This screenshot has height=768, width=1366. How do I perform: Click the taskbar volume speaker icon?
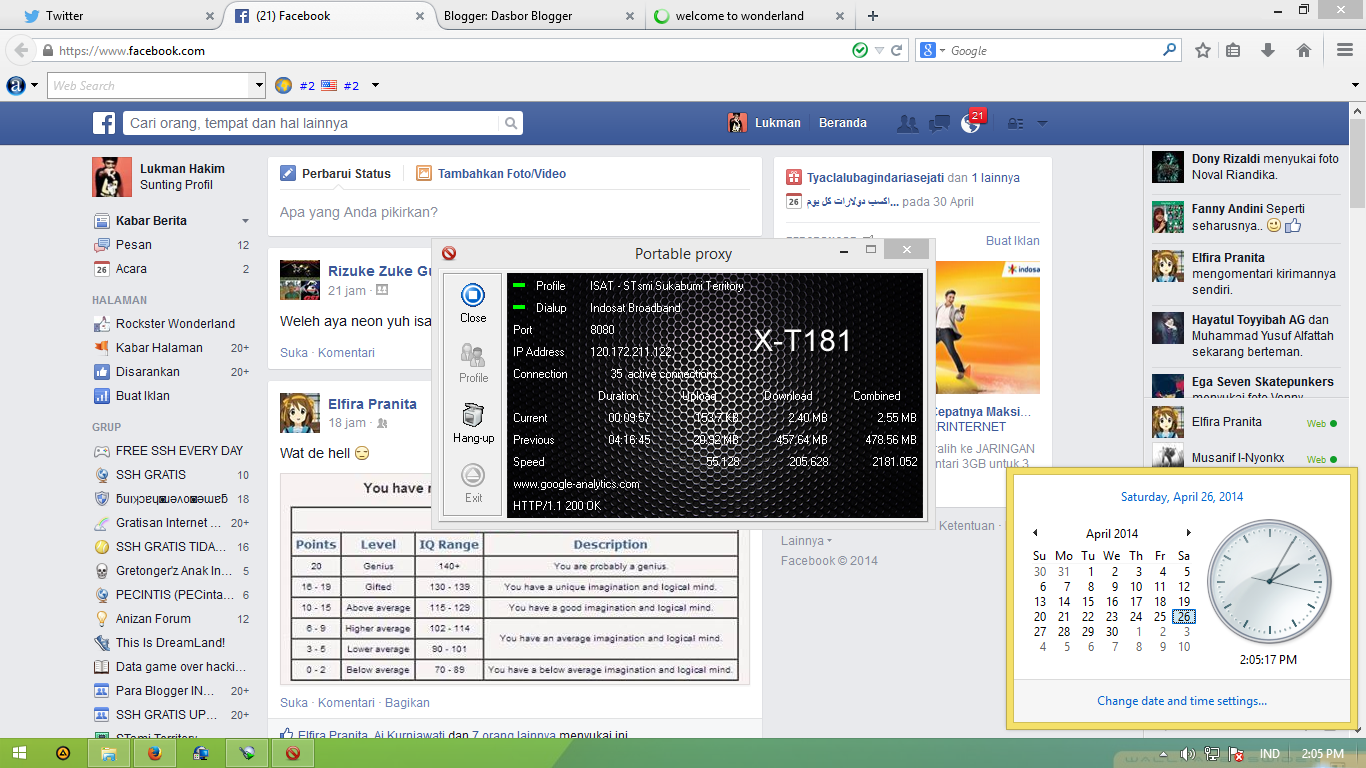[x=1187, y=753]
